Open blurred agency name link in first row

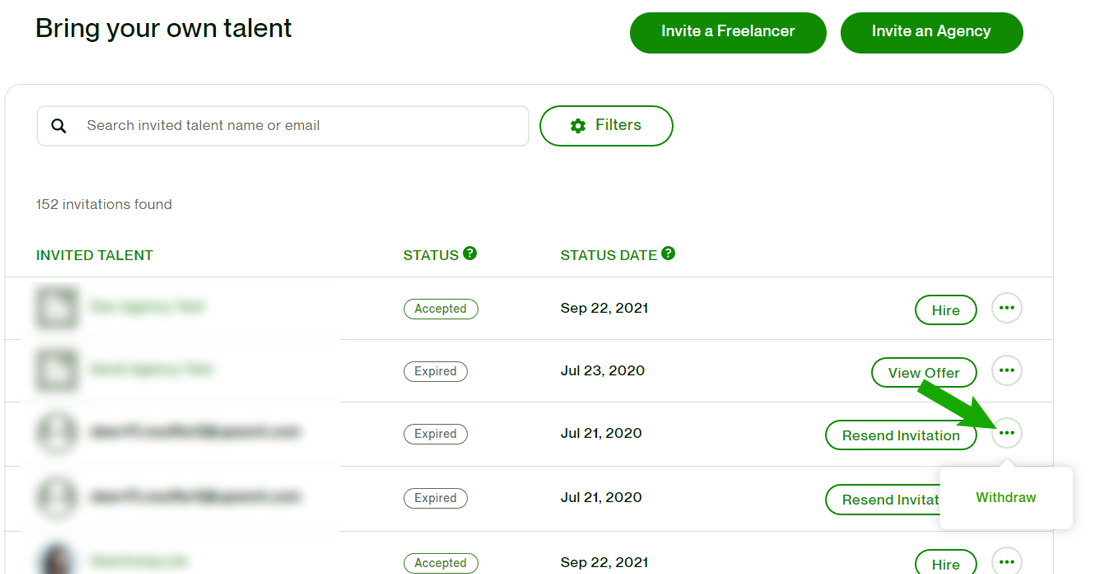(x=147, y=308)
